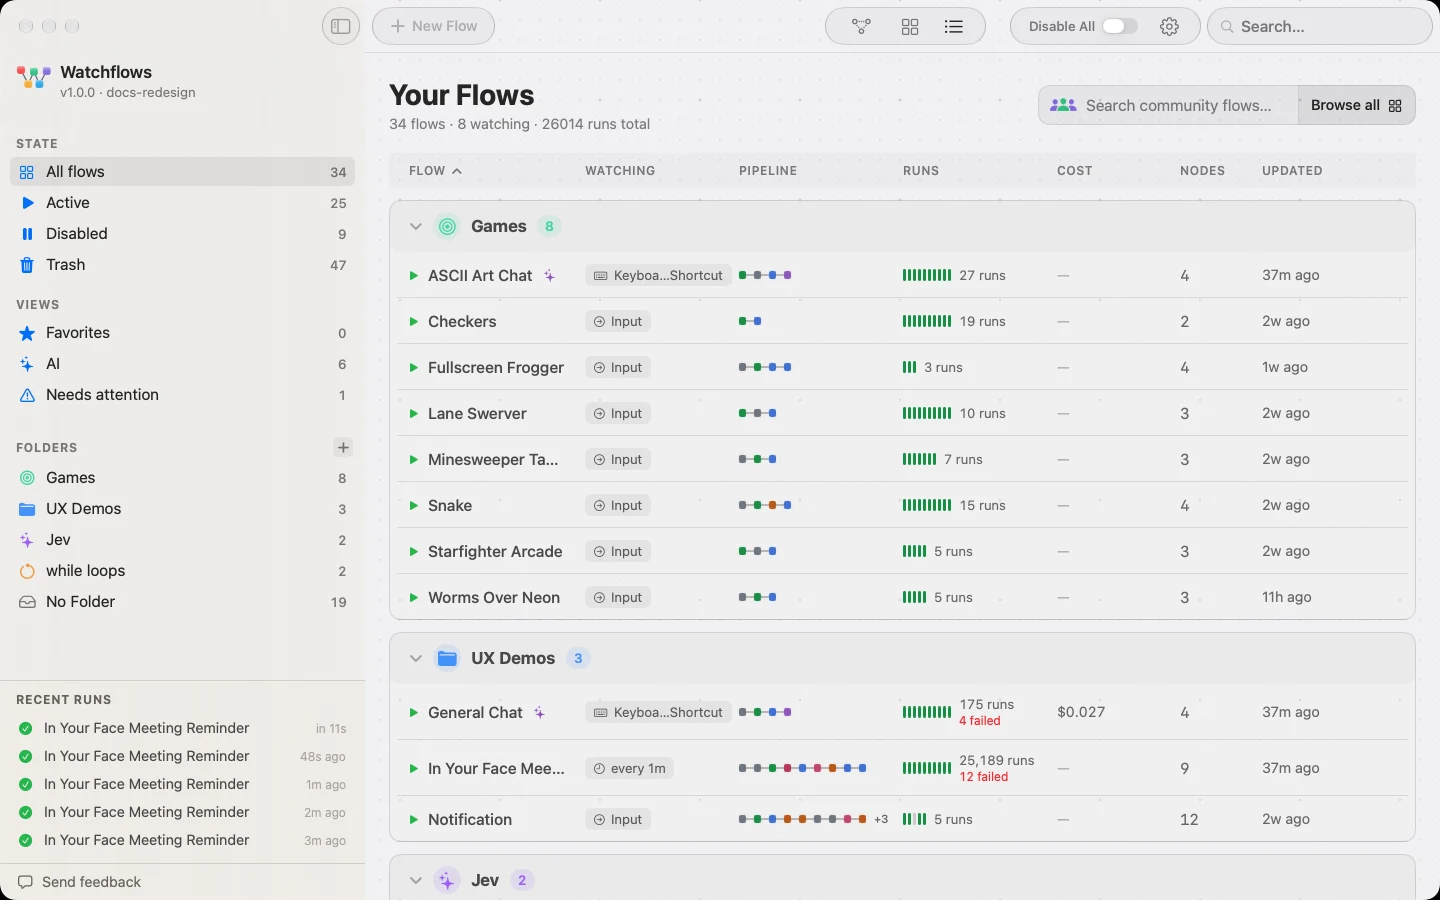Select Active state filter

182,202
